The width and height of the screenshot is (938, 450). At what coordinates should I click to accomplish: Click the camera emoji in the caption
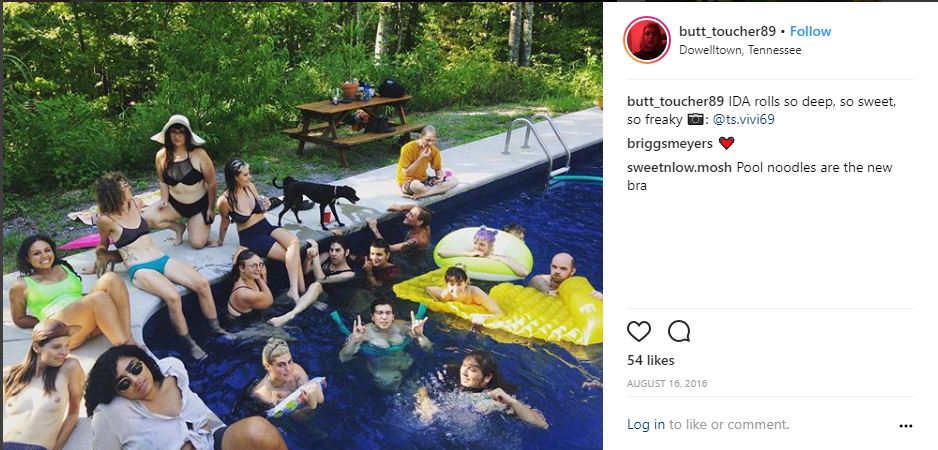(x=695, y=120)
